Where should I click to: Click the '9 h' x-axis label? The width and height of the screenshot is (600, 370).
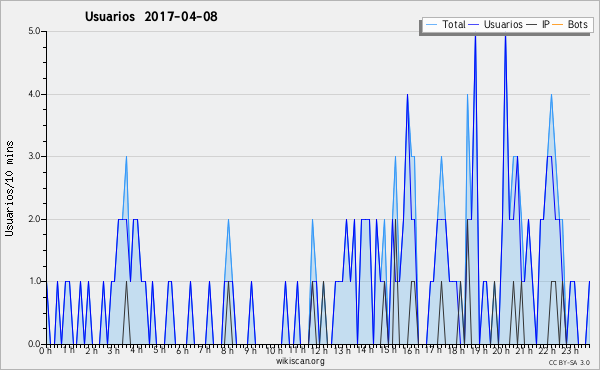coord(250,350)
